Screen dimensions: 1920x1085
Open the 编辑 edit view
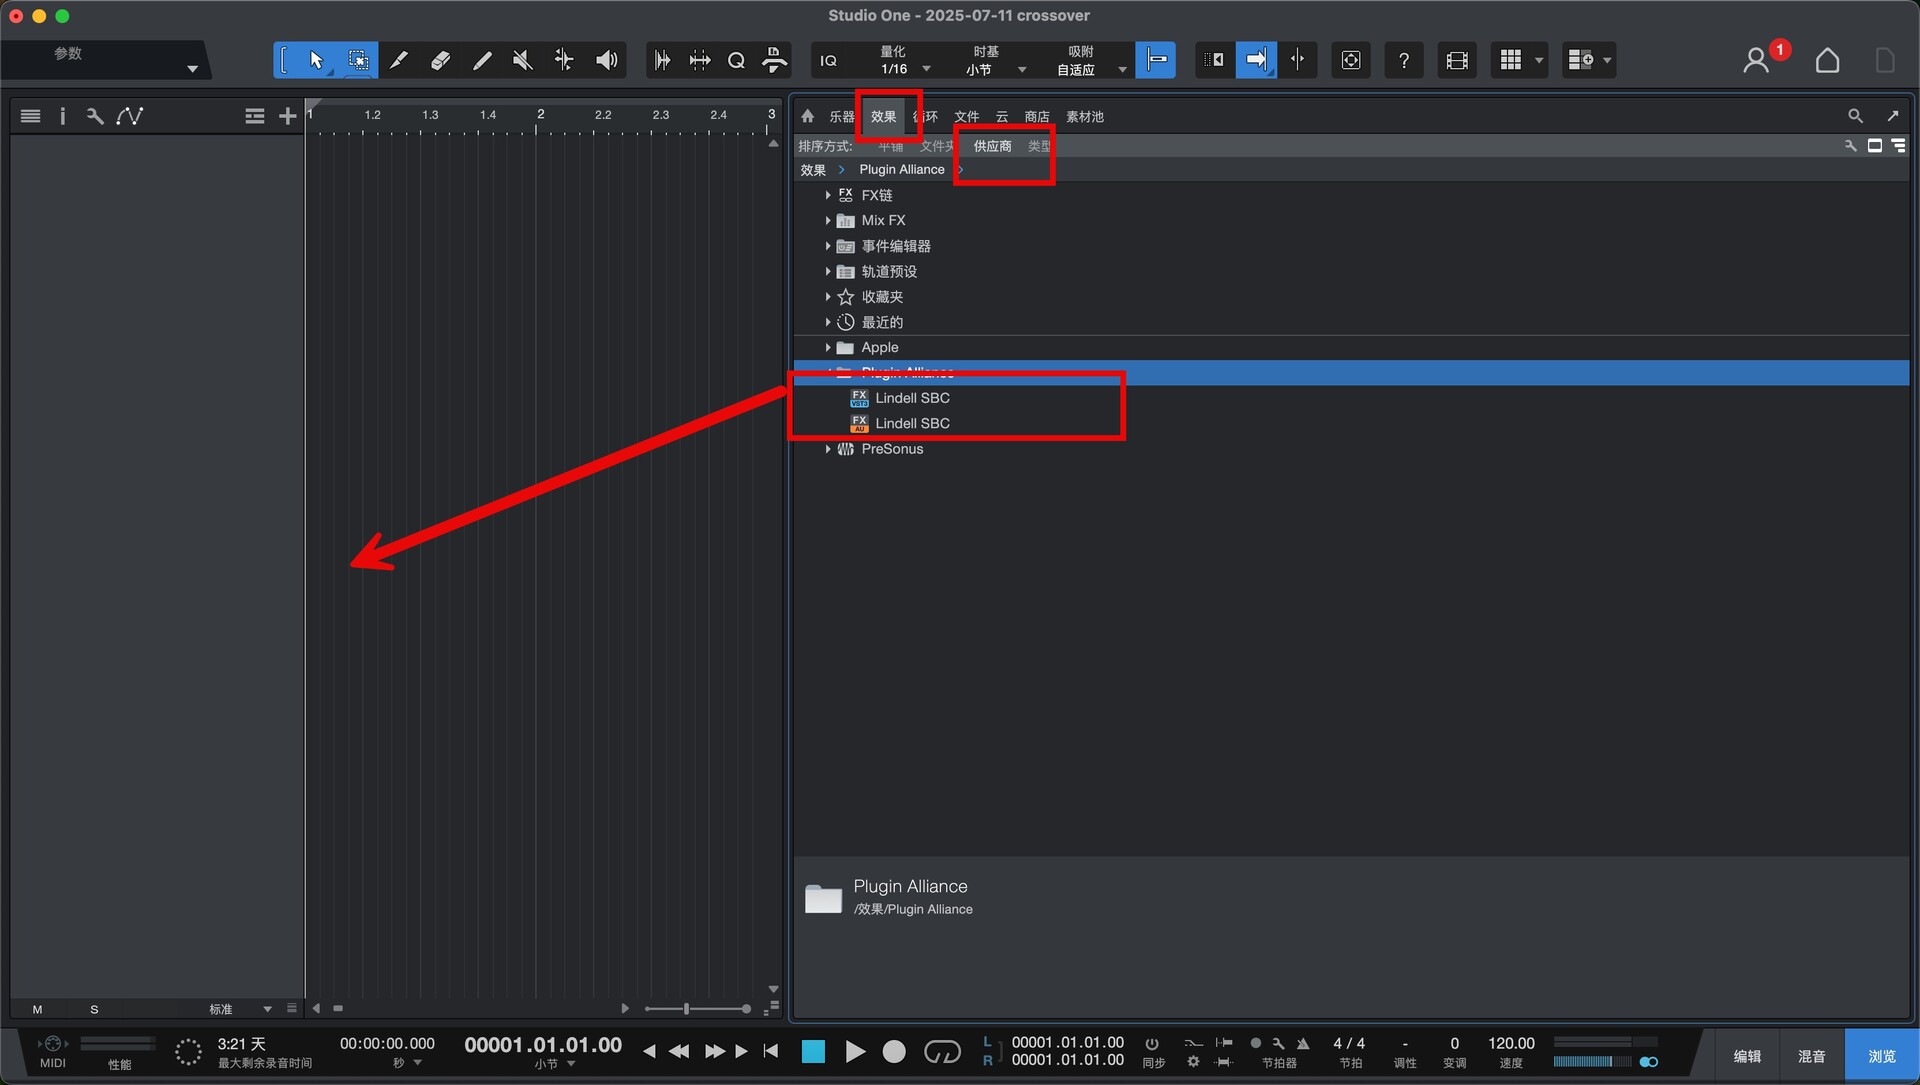pyautogui.click(x=1747, y=1057)
